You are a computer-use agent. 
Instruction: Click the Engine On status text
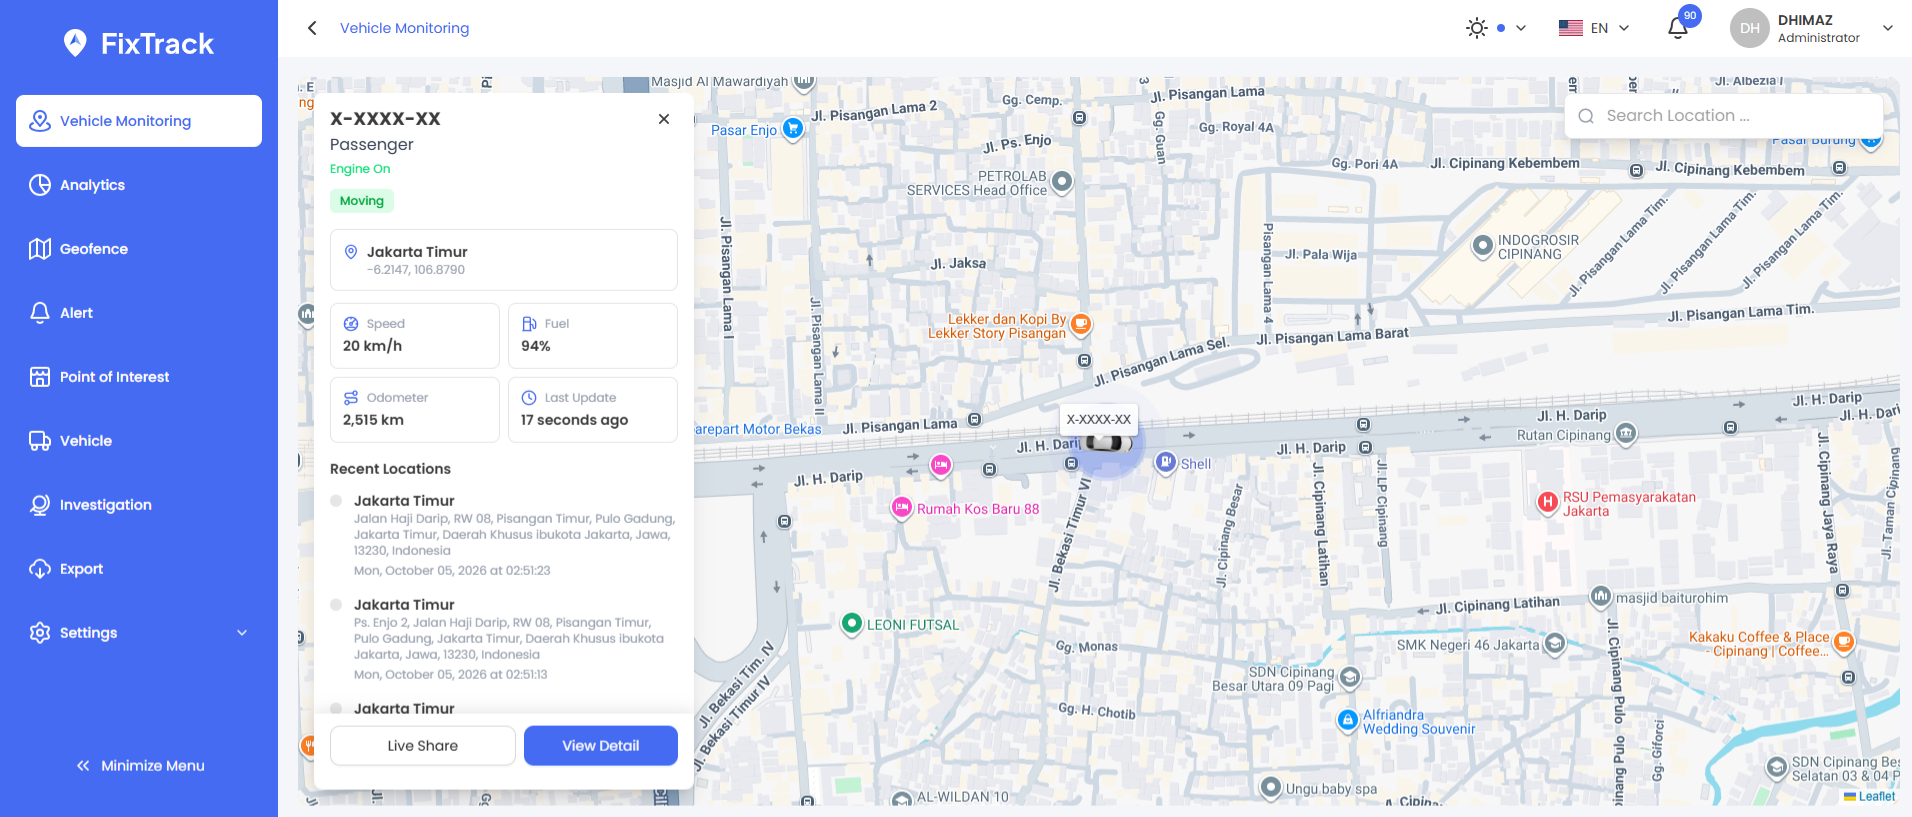(x=360, y=169)
